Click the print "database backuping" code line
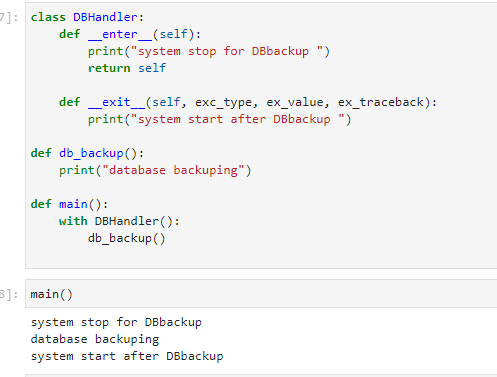Image resolution: width=497 pixels, height=377 pixels. point(155,170)
